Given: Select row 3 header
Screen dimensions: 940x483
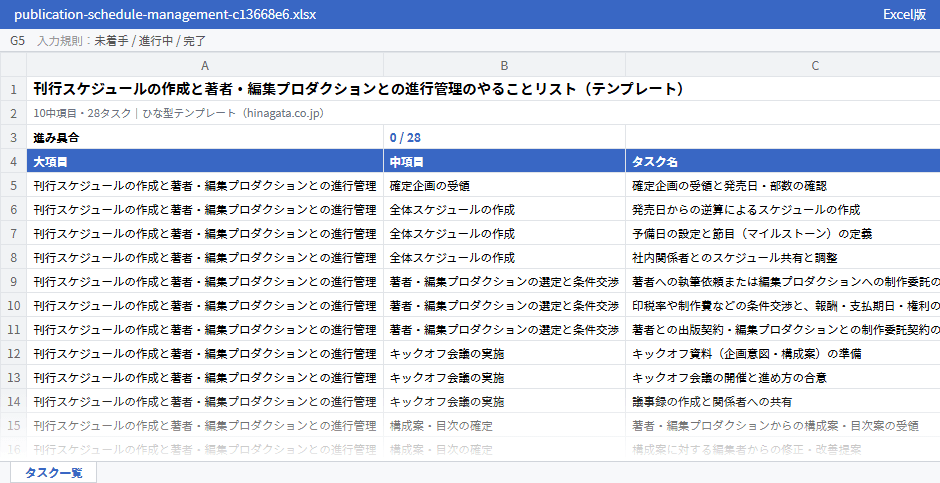Looking at the screenshot, I should pos(13,137).
